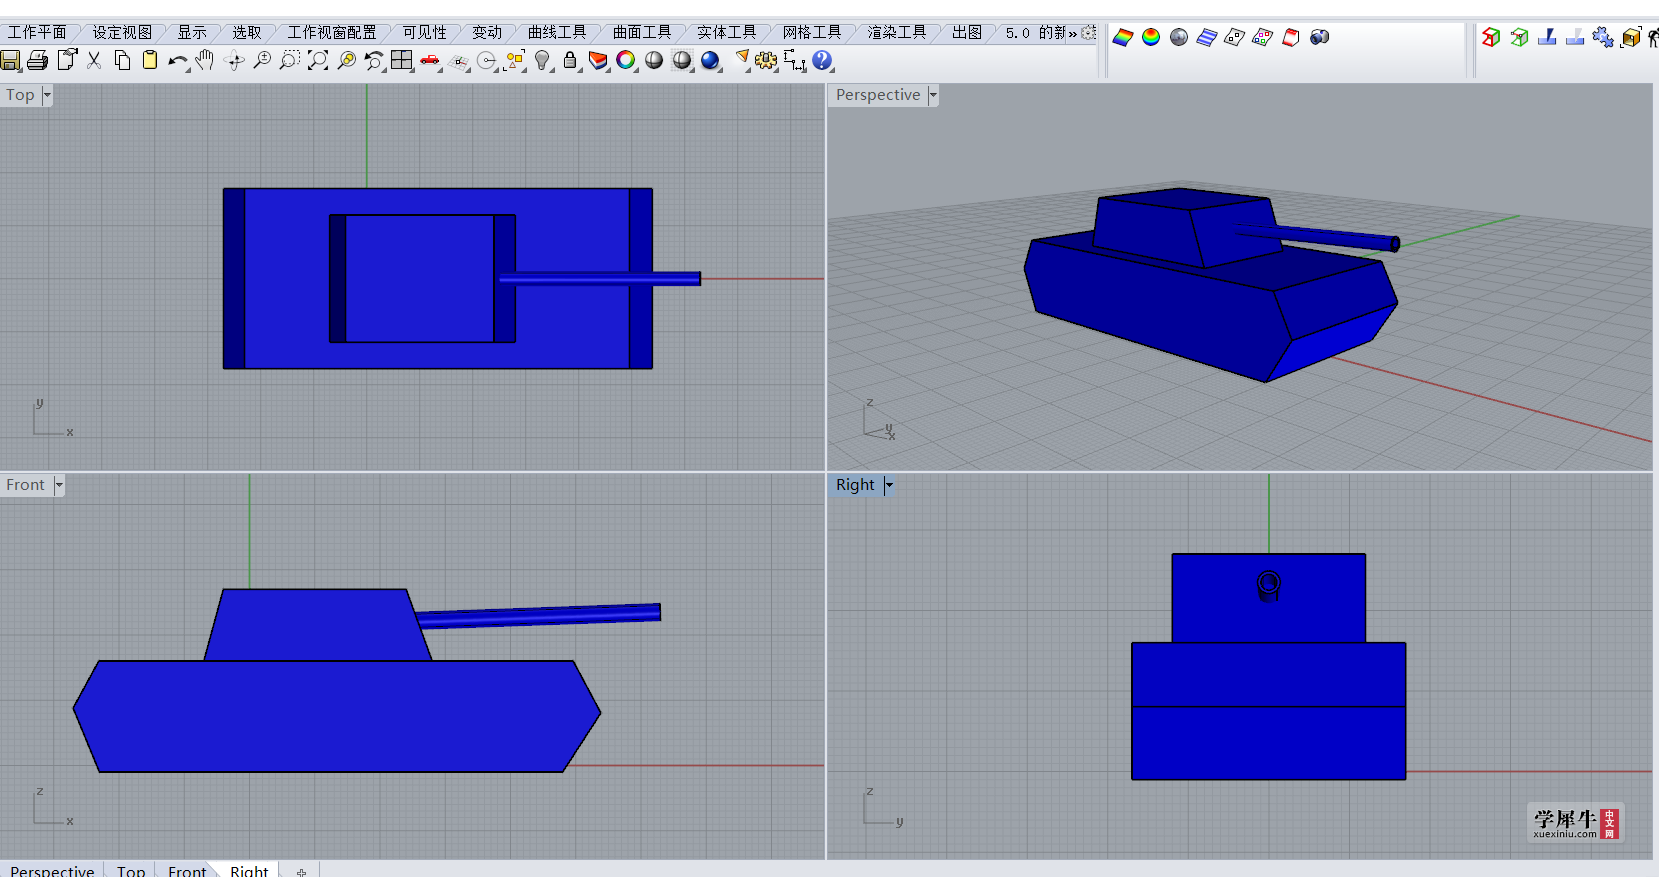
Task: Click the Save file icon
Action: click(x=10, y=61)
